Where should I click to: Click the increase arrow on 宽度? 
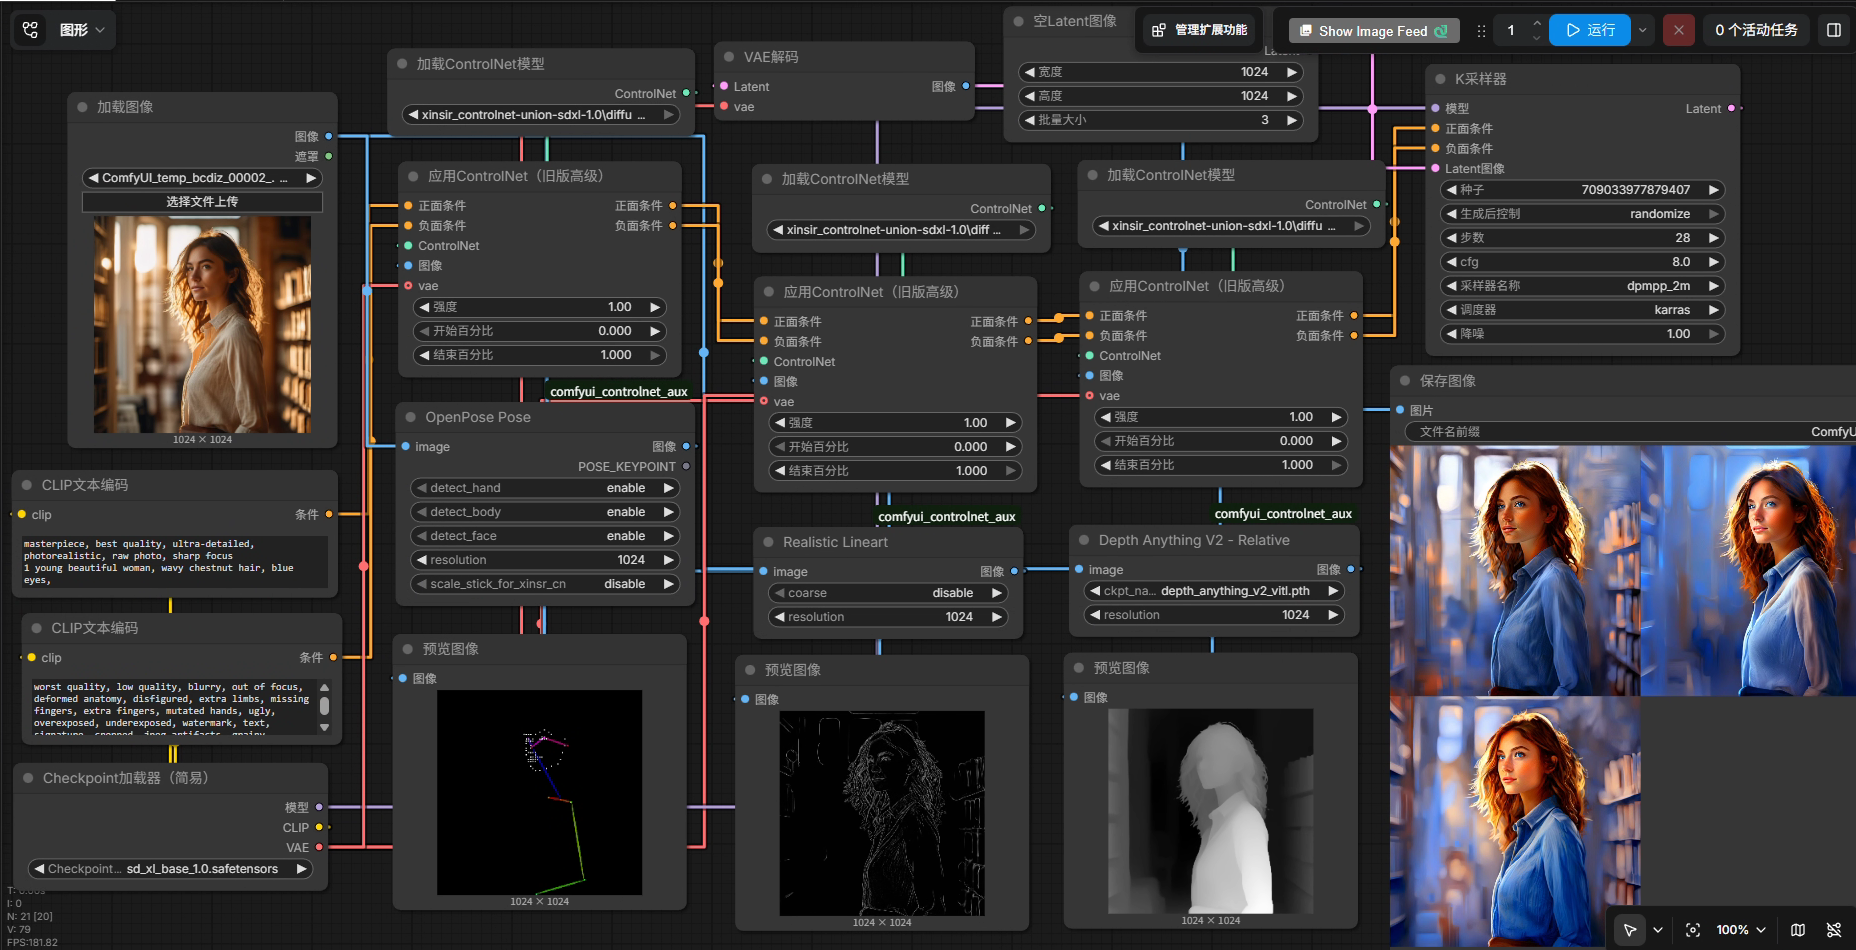[x=1292, y=72]
